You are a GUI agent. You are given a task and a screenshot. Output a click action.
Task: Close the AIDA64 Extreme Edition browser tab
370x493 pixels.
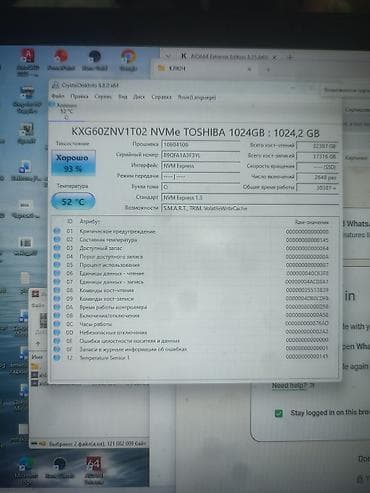click(x=275, y=57)
